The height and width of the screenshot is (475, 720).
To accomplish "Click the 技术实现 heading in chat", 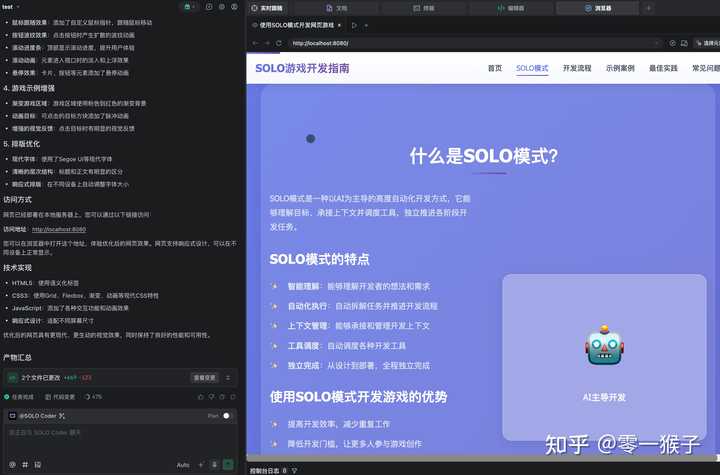I will [x=17, y=268].
